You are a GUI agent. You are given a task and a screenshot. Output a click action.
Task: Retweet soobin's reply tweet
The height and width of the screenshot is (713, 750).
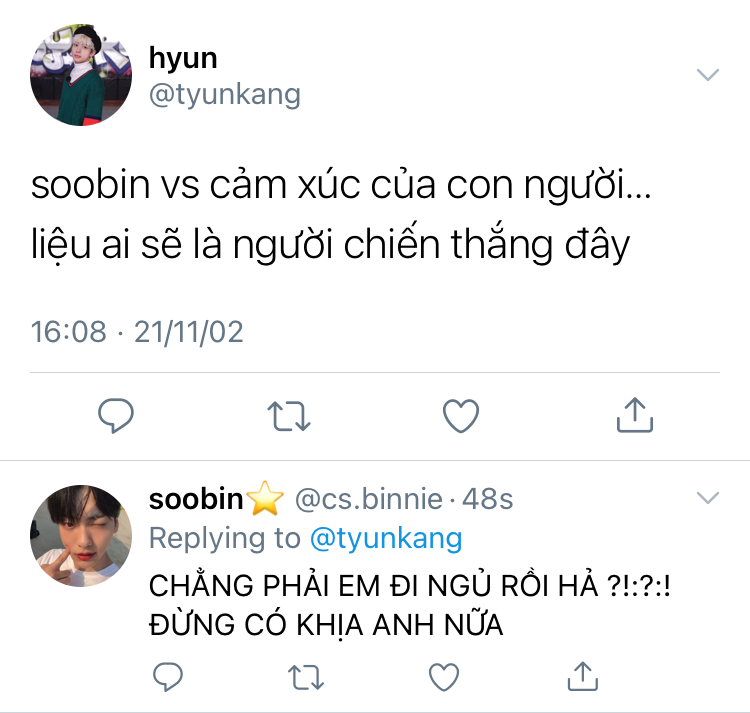tap(306, 677)
